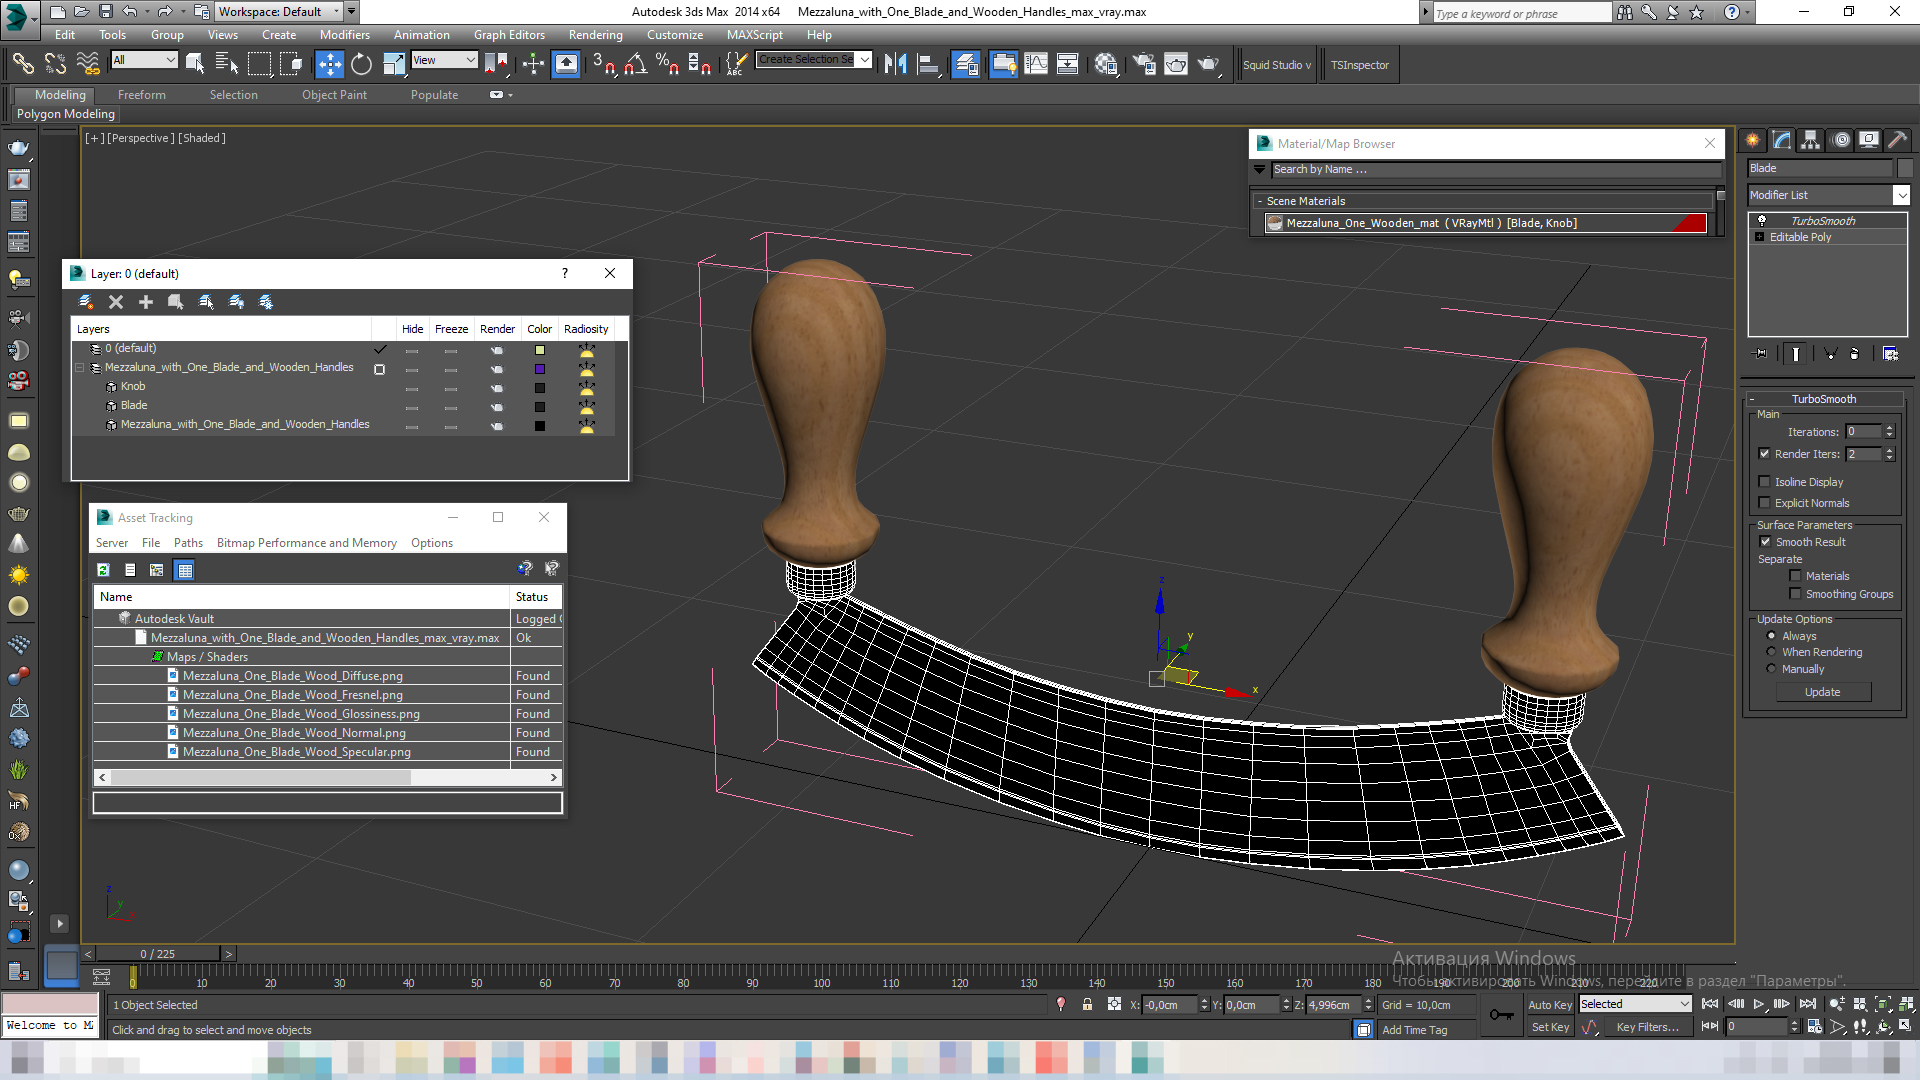This screenshot has width=1920, height=1080.
Task: Enable Isoline Display checkbox
Action: pos(1765,482)
